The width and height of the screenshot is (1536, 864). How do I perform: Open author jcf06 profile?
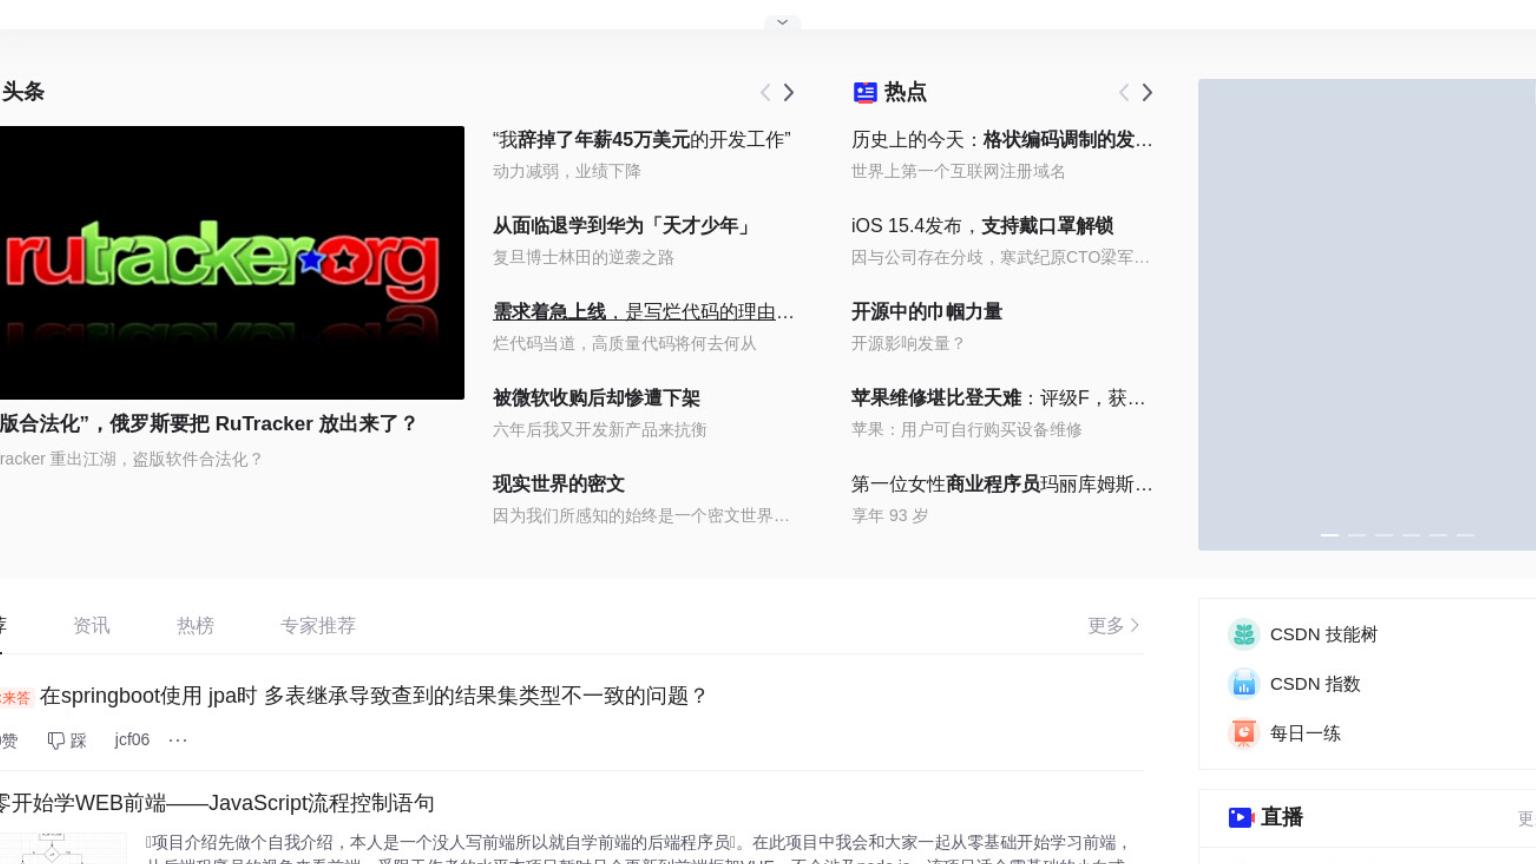[132, 740]
